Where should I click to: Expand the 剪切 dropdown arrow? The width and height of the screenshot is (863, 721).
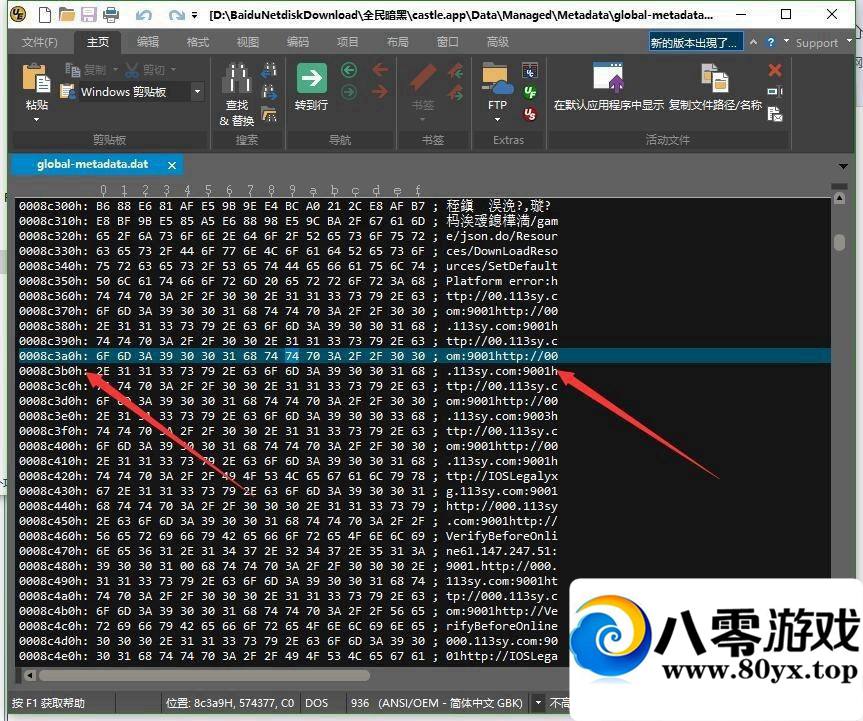point(173,70)
